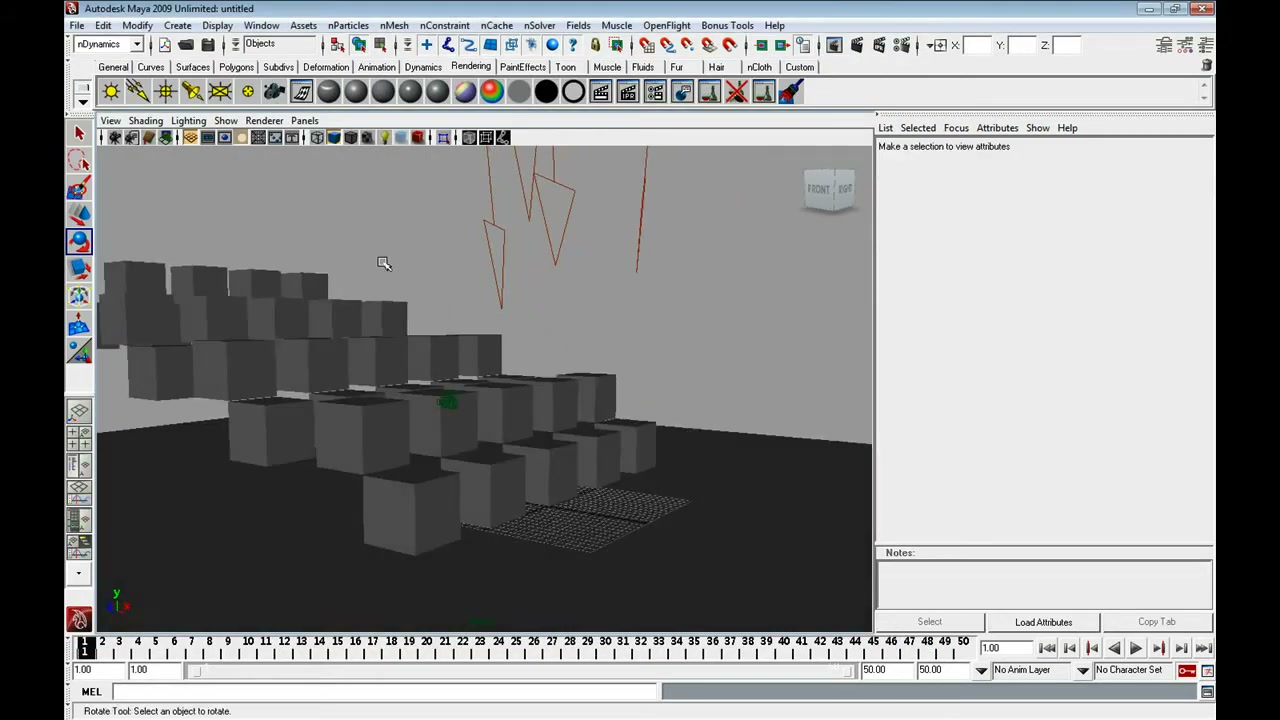Select the Rotate tool
Screen dimensions: 1280x720
[79, 241]
